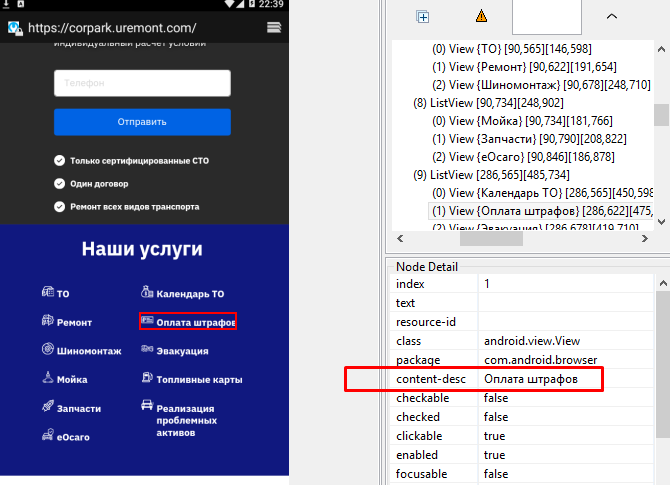Open the Мойка service link
This screenshot has width=670, height=485.
point(72,379)
